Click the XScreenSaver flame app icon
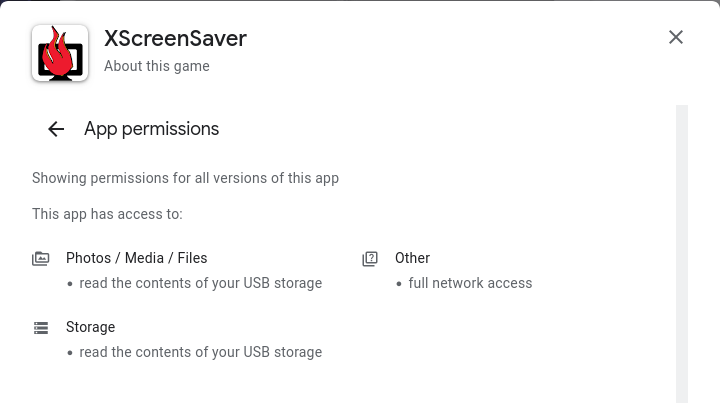 coord(60,53)
